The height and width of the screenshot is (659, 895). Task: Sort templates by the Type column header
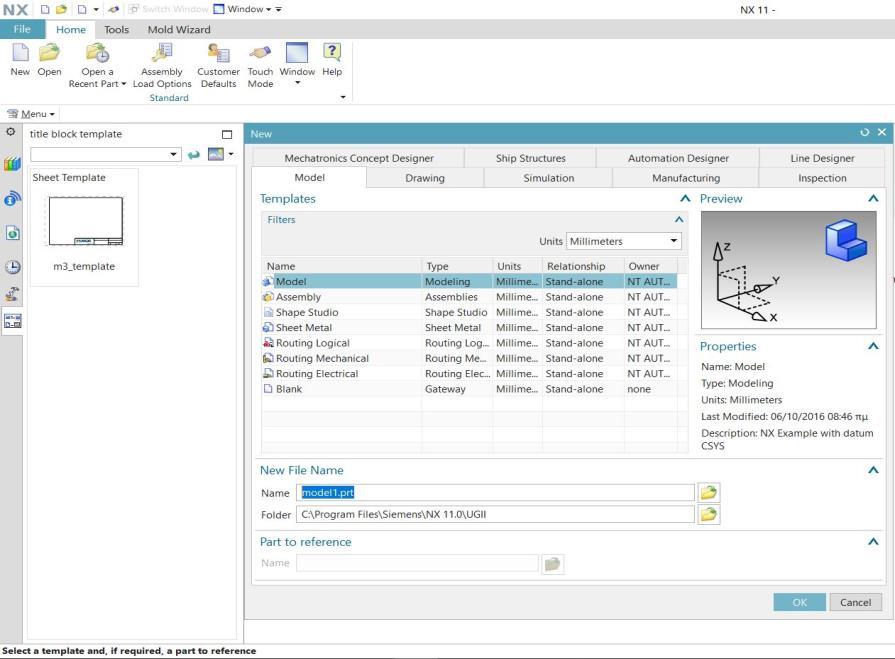457,266
